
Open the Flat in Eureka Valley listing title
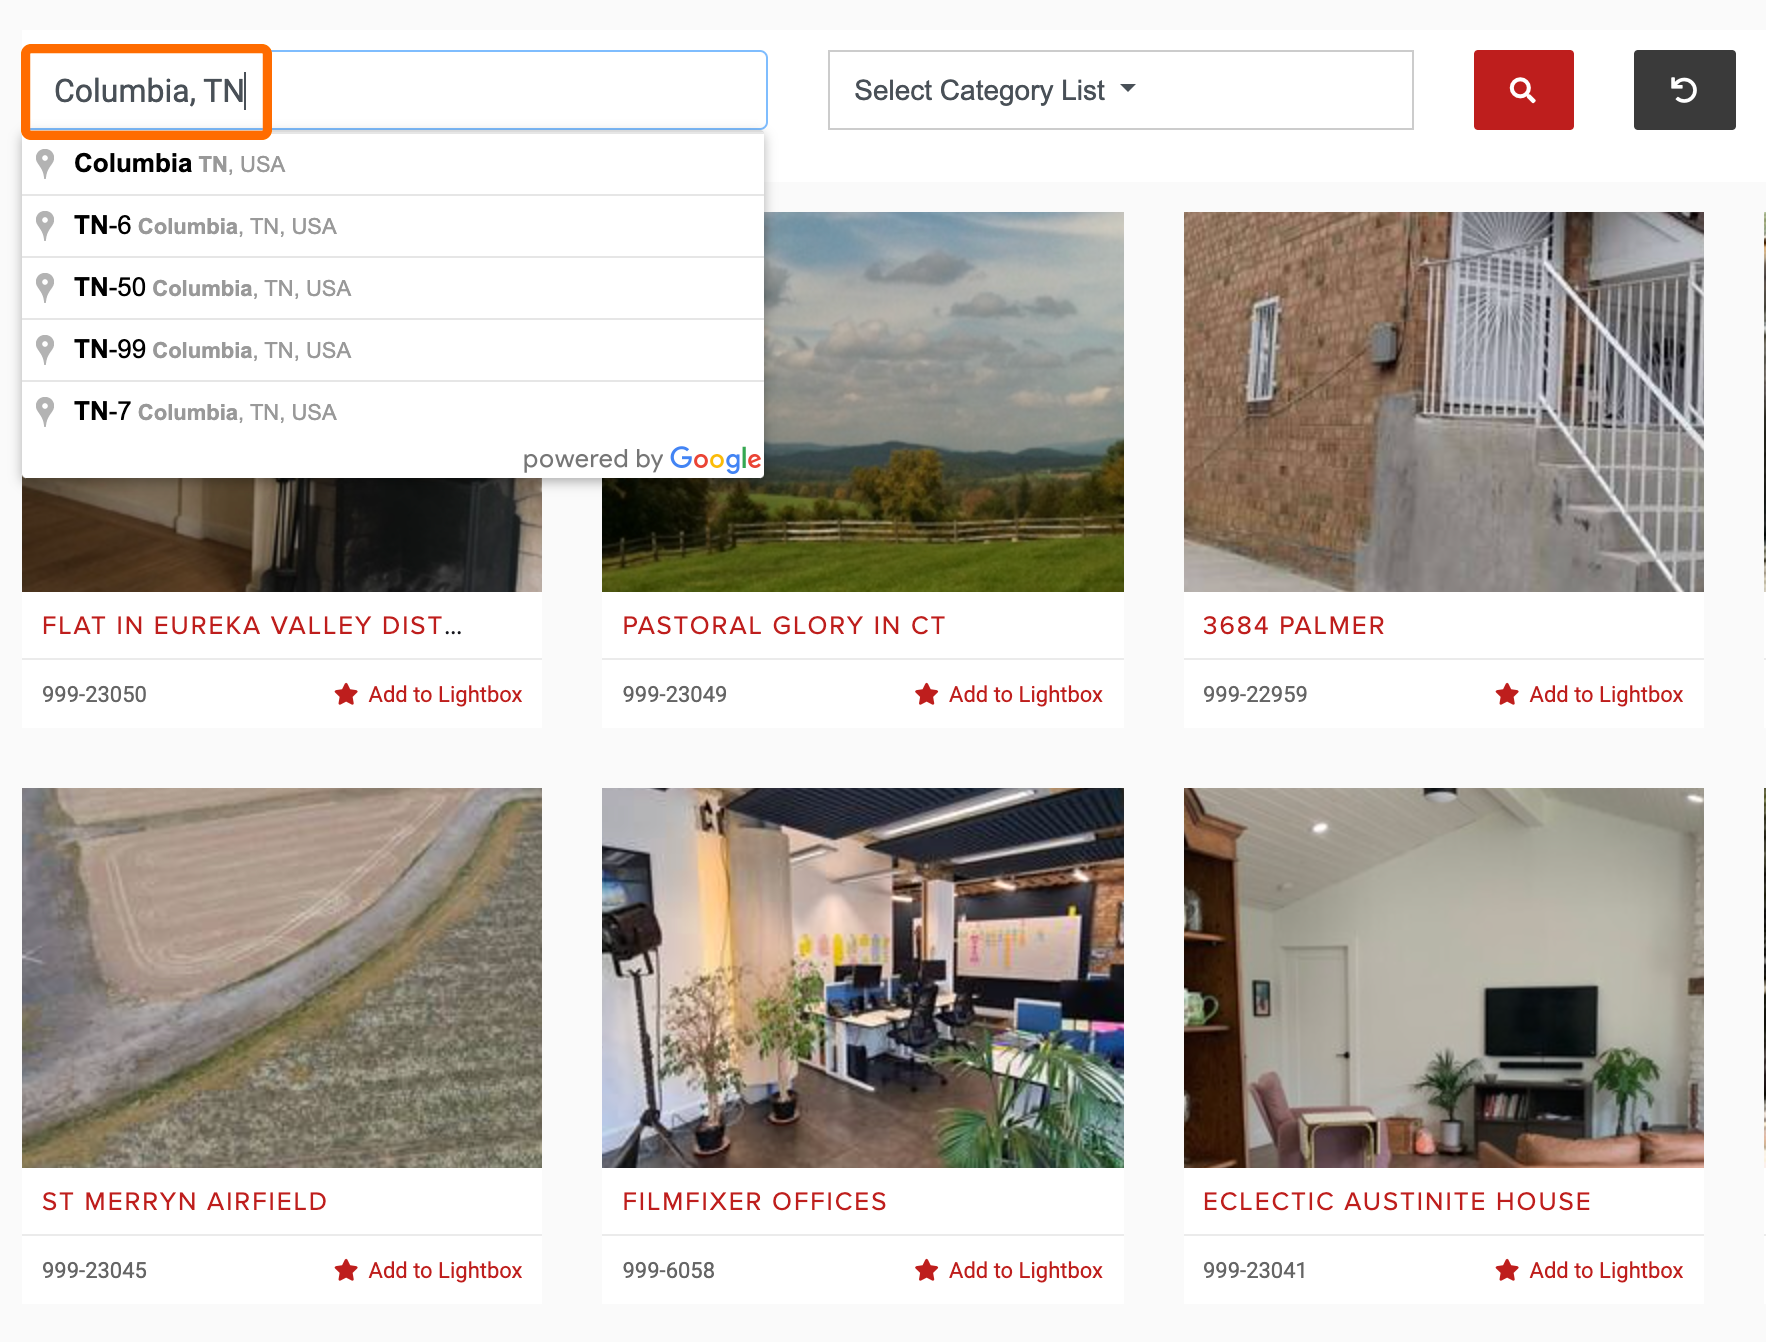[252, 625]
